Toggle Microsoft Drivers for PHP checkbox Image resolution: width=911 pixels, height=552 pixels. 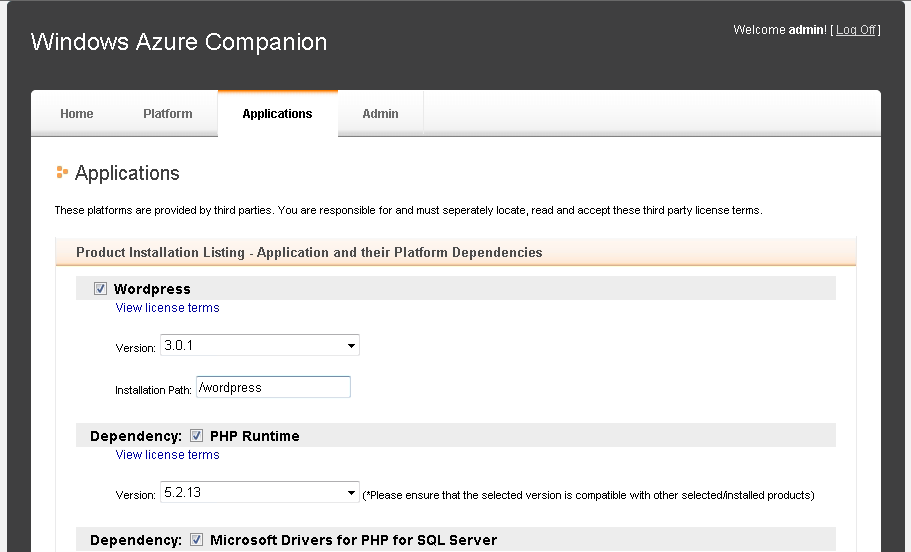point(196,540)
